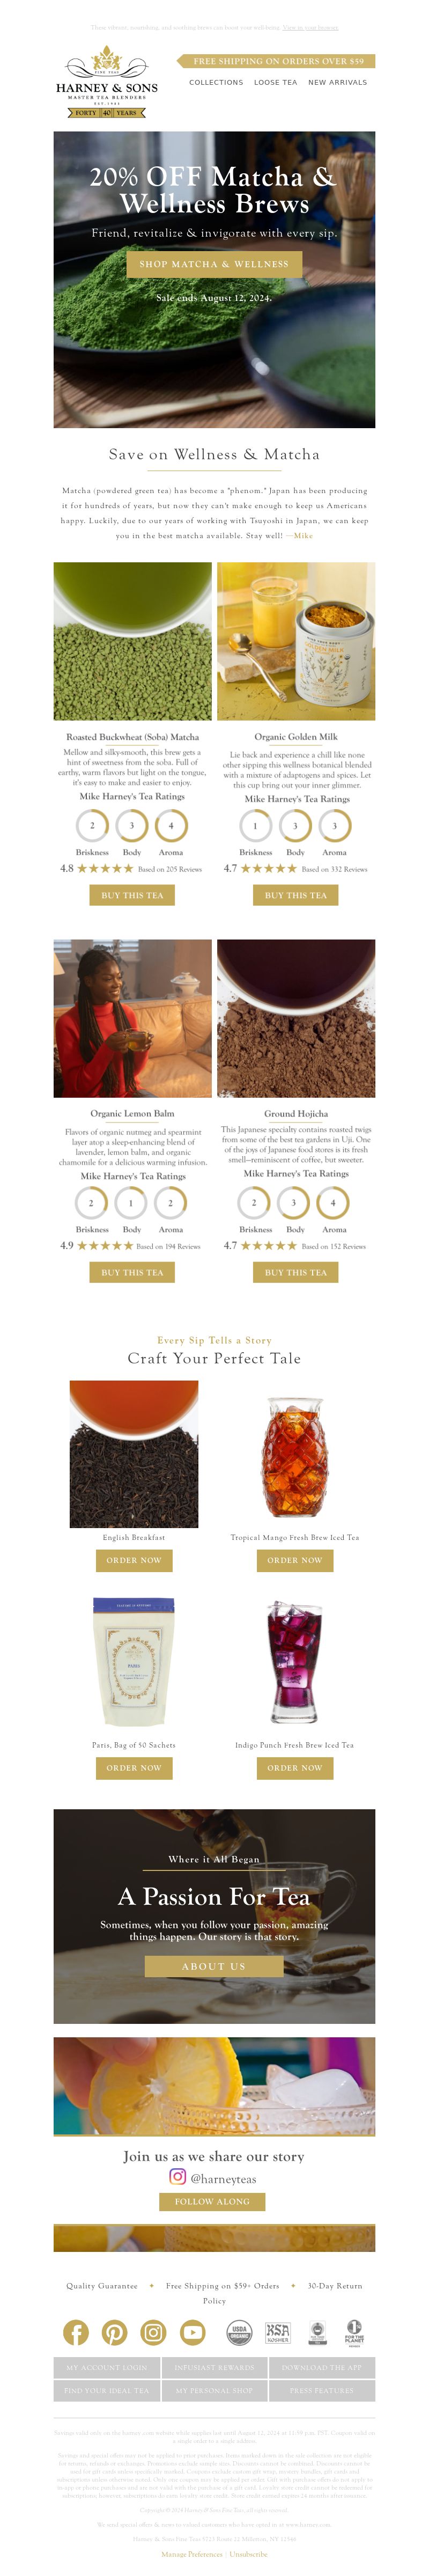The width and height of the screenshot is (429, 2576).
Task: Go to New Arrivals
Action: (x=337, y=83)
